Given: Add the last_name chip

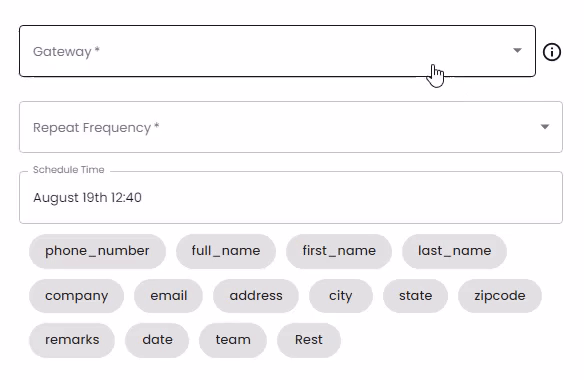Looking at the screenshot, I should click(x=454, y=251).
